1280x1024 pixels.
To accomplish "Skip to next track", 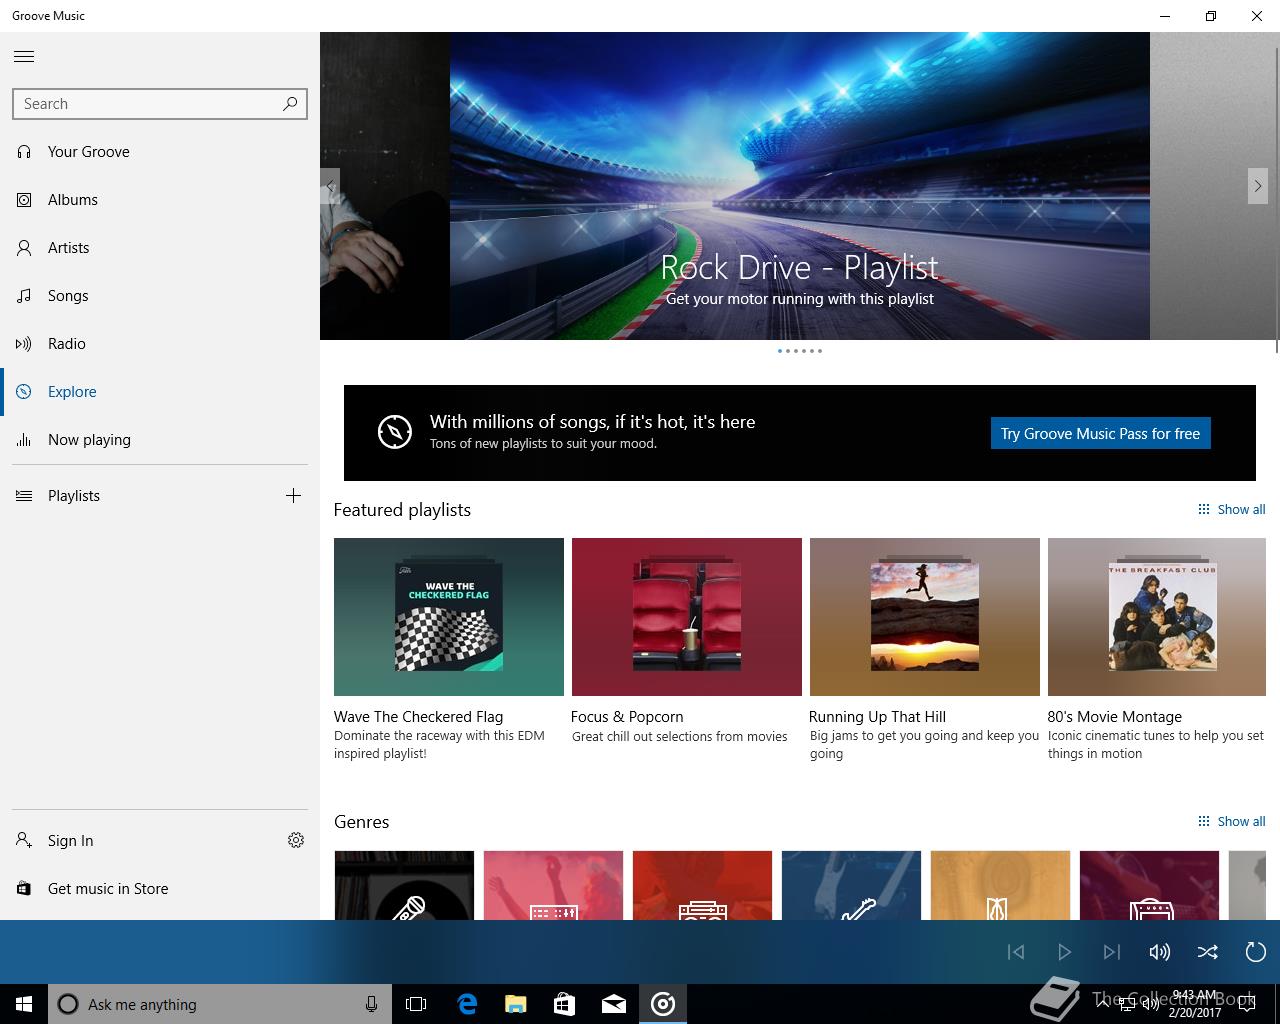I will [x=1112, y=952].
